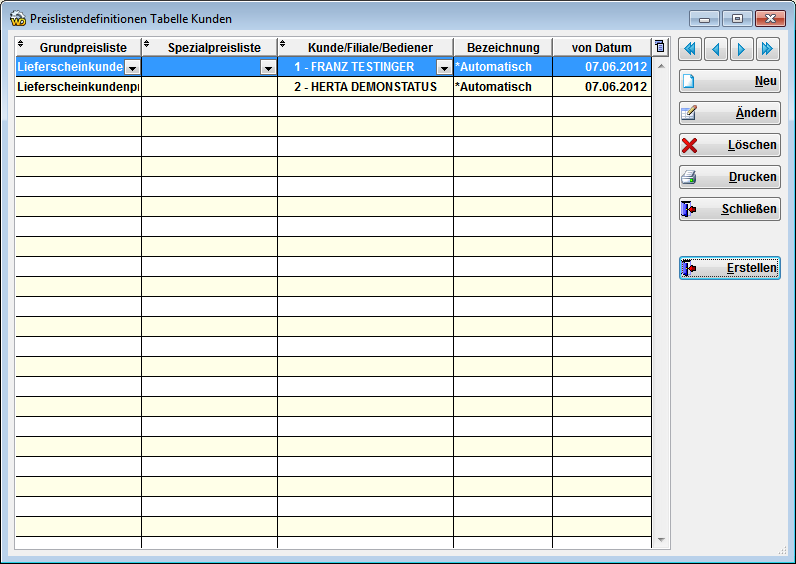Viewport: 796px width, 564px height.
Task: Click the Ändern button
Action: point(729,113)
